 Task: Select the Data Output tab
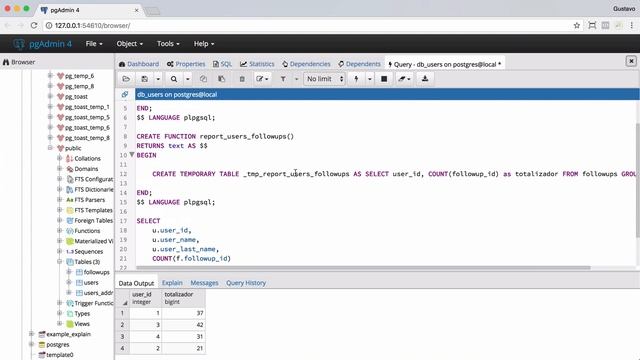coord(136,283)
